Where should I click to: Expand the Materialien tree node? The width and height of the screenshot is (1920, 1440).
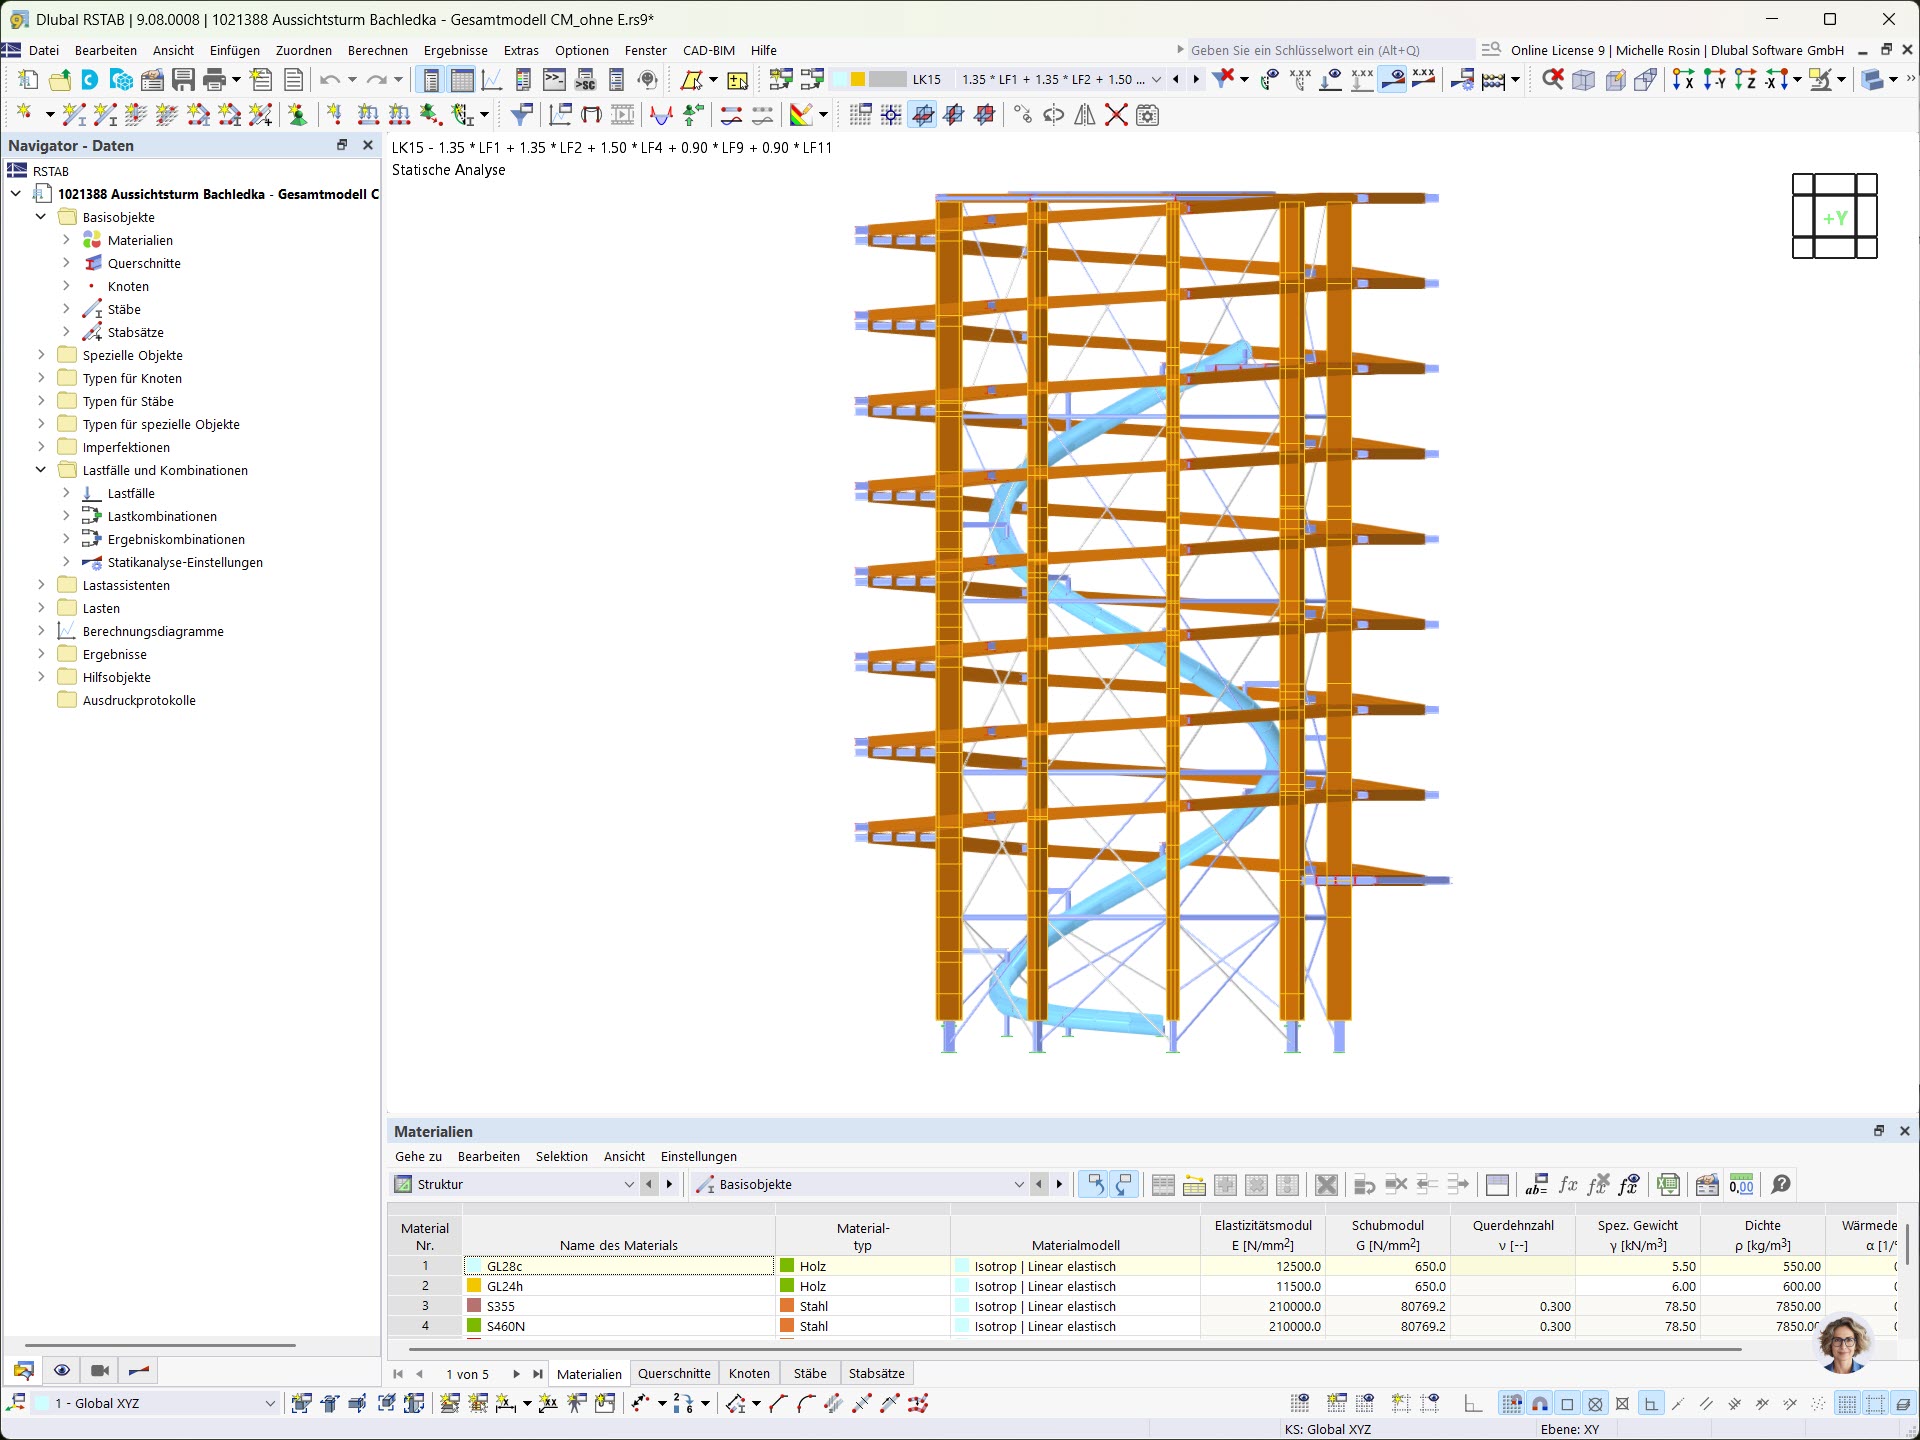coord(66,240)
